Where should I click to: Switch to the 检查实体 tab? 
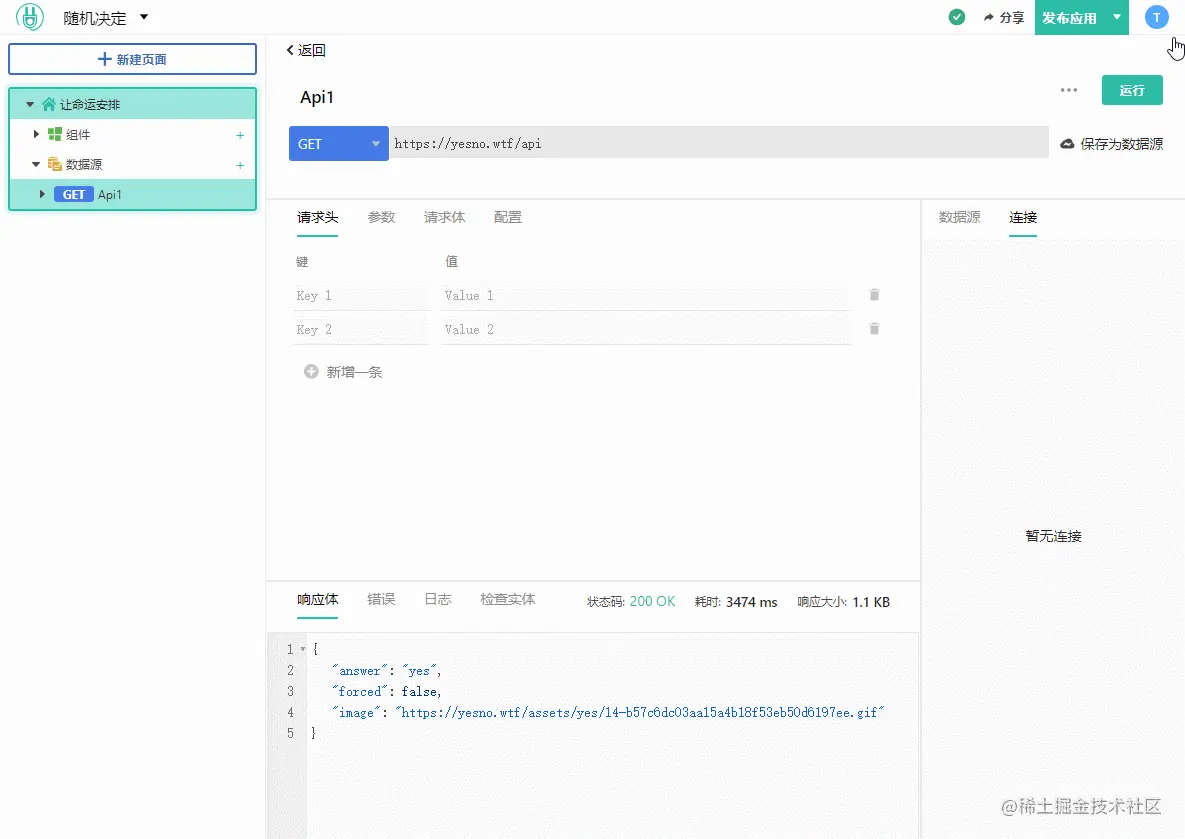pos(508,599)
